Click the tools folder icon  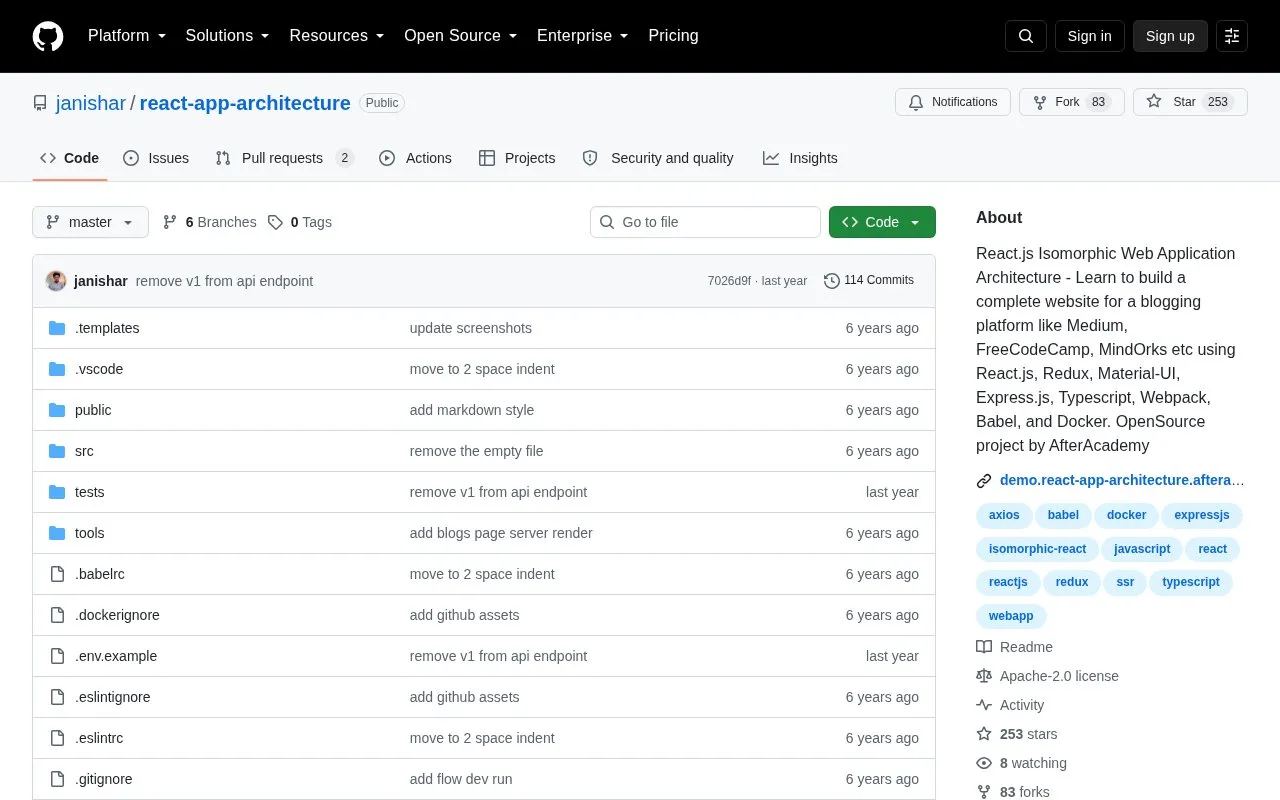[57, 533]
